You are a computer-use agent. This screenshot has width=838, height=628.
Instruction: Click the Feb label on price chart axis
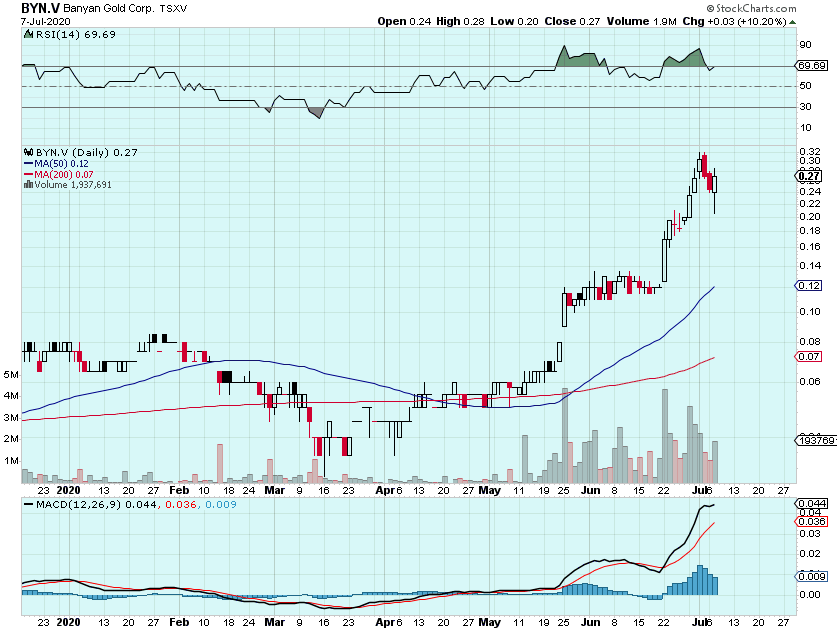click(179, 490)
